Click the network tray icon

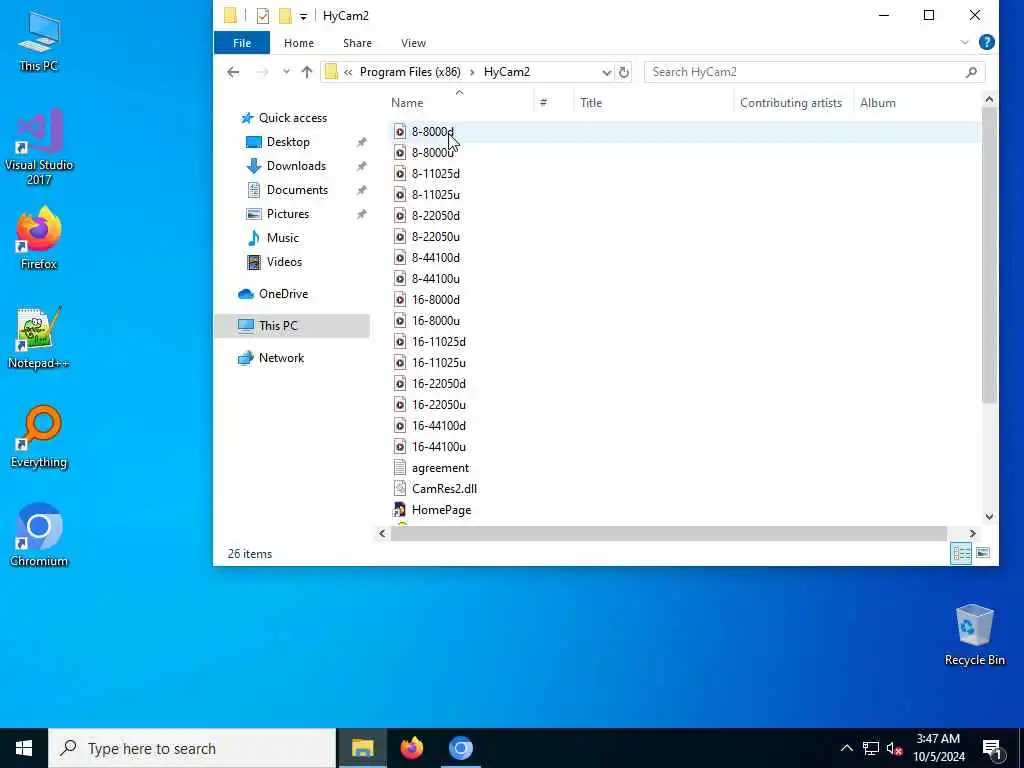pyautogui.click(x=871, y=748)
